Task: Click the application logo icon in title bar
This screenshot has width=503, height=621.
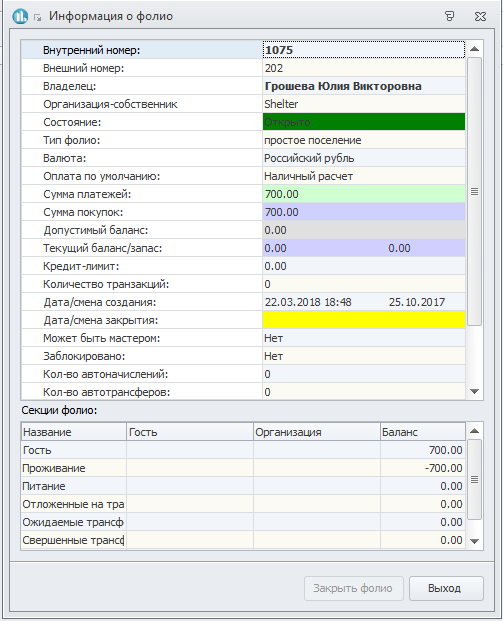Action: 20,16
